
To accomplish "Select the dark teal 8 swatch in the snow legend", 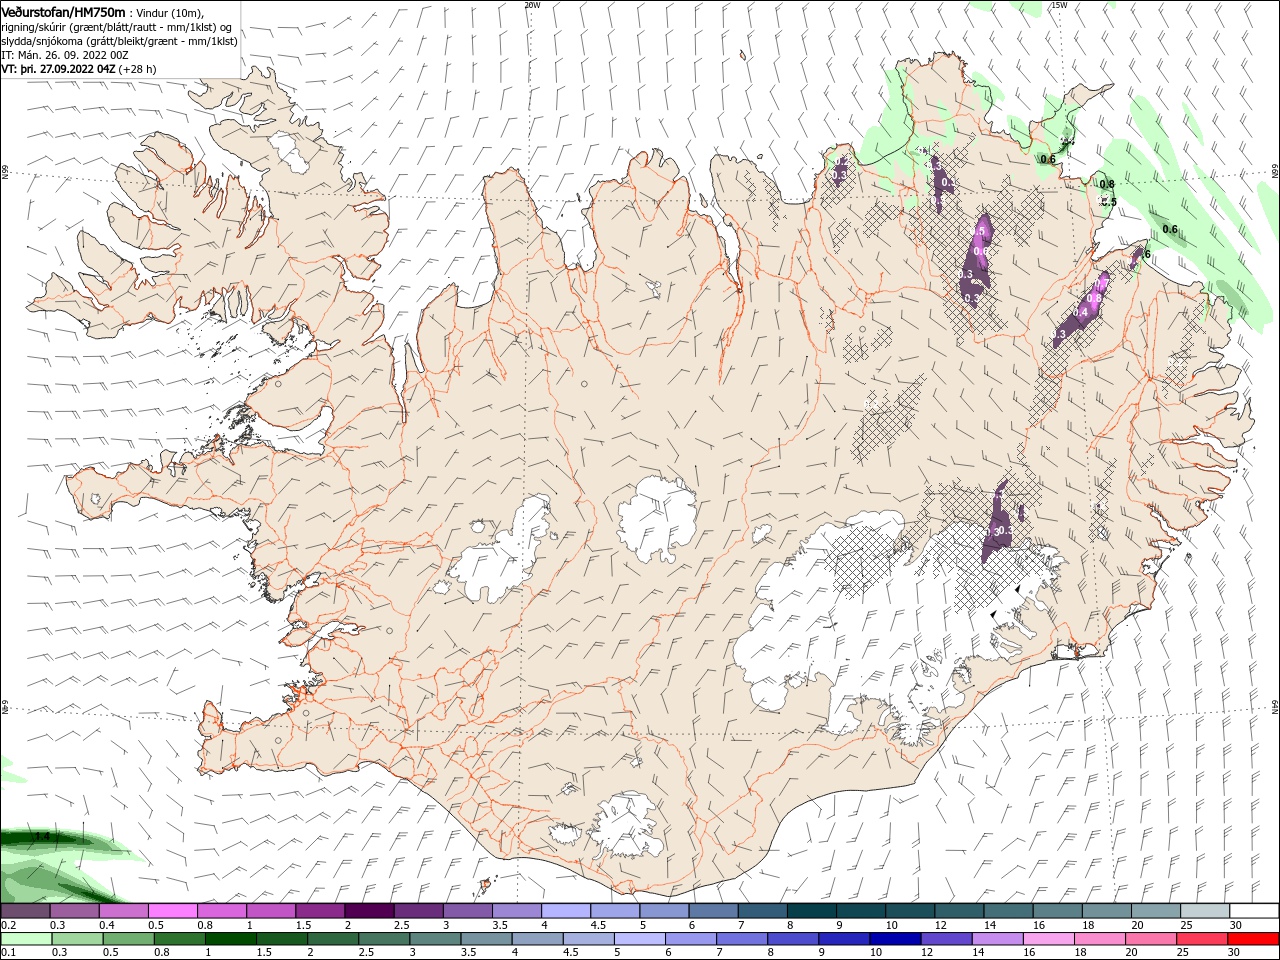I will pyautogui.click(x=812, y=911).
